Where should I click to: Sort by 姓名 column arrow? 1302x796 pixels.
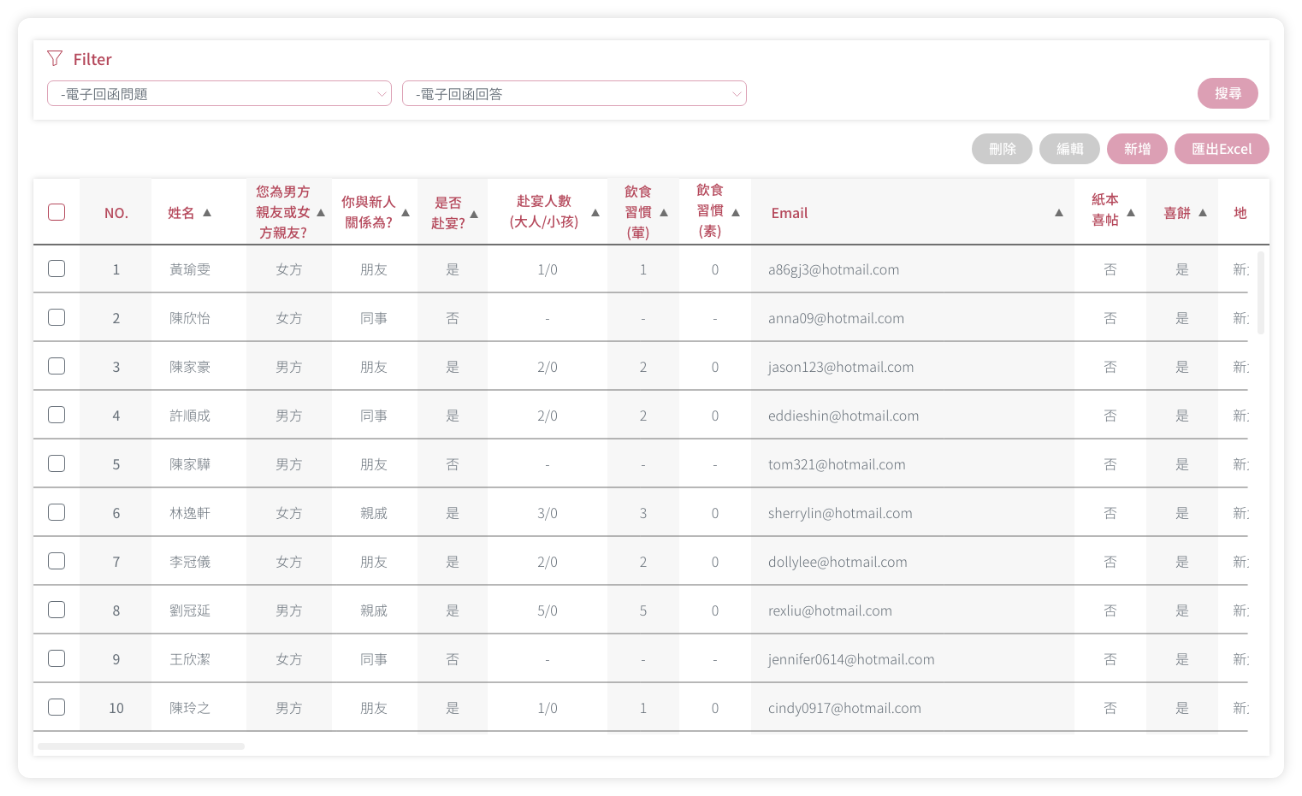click(x=207, y=213)
